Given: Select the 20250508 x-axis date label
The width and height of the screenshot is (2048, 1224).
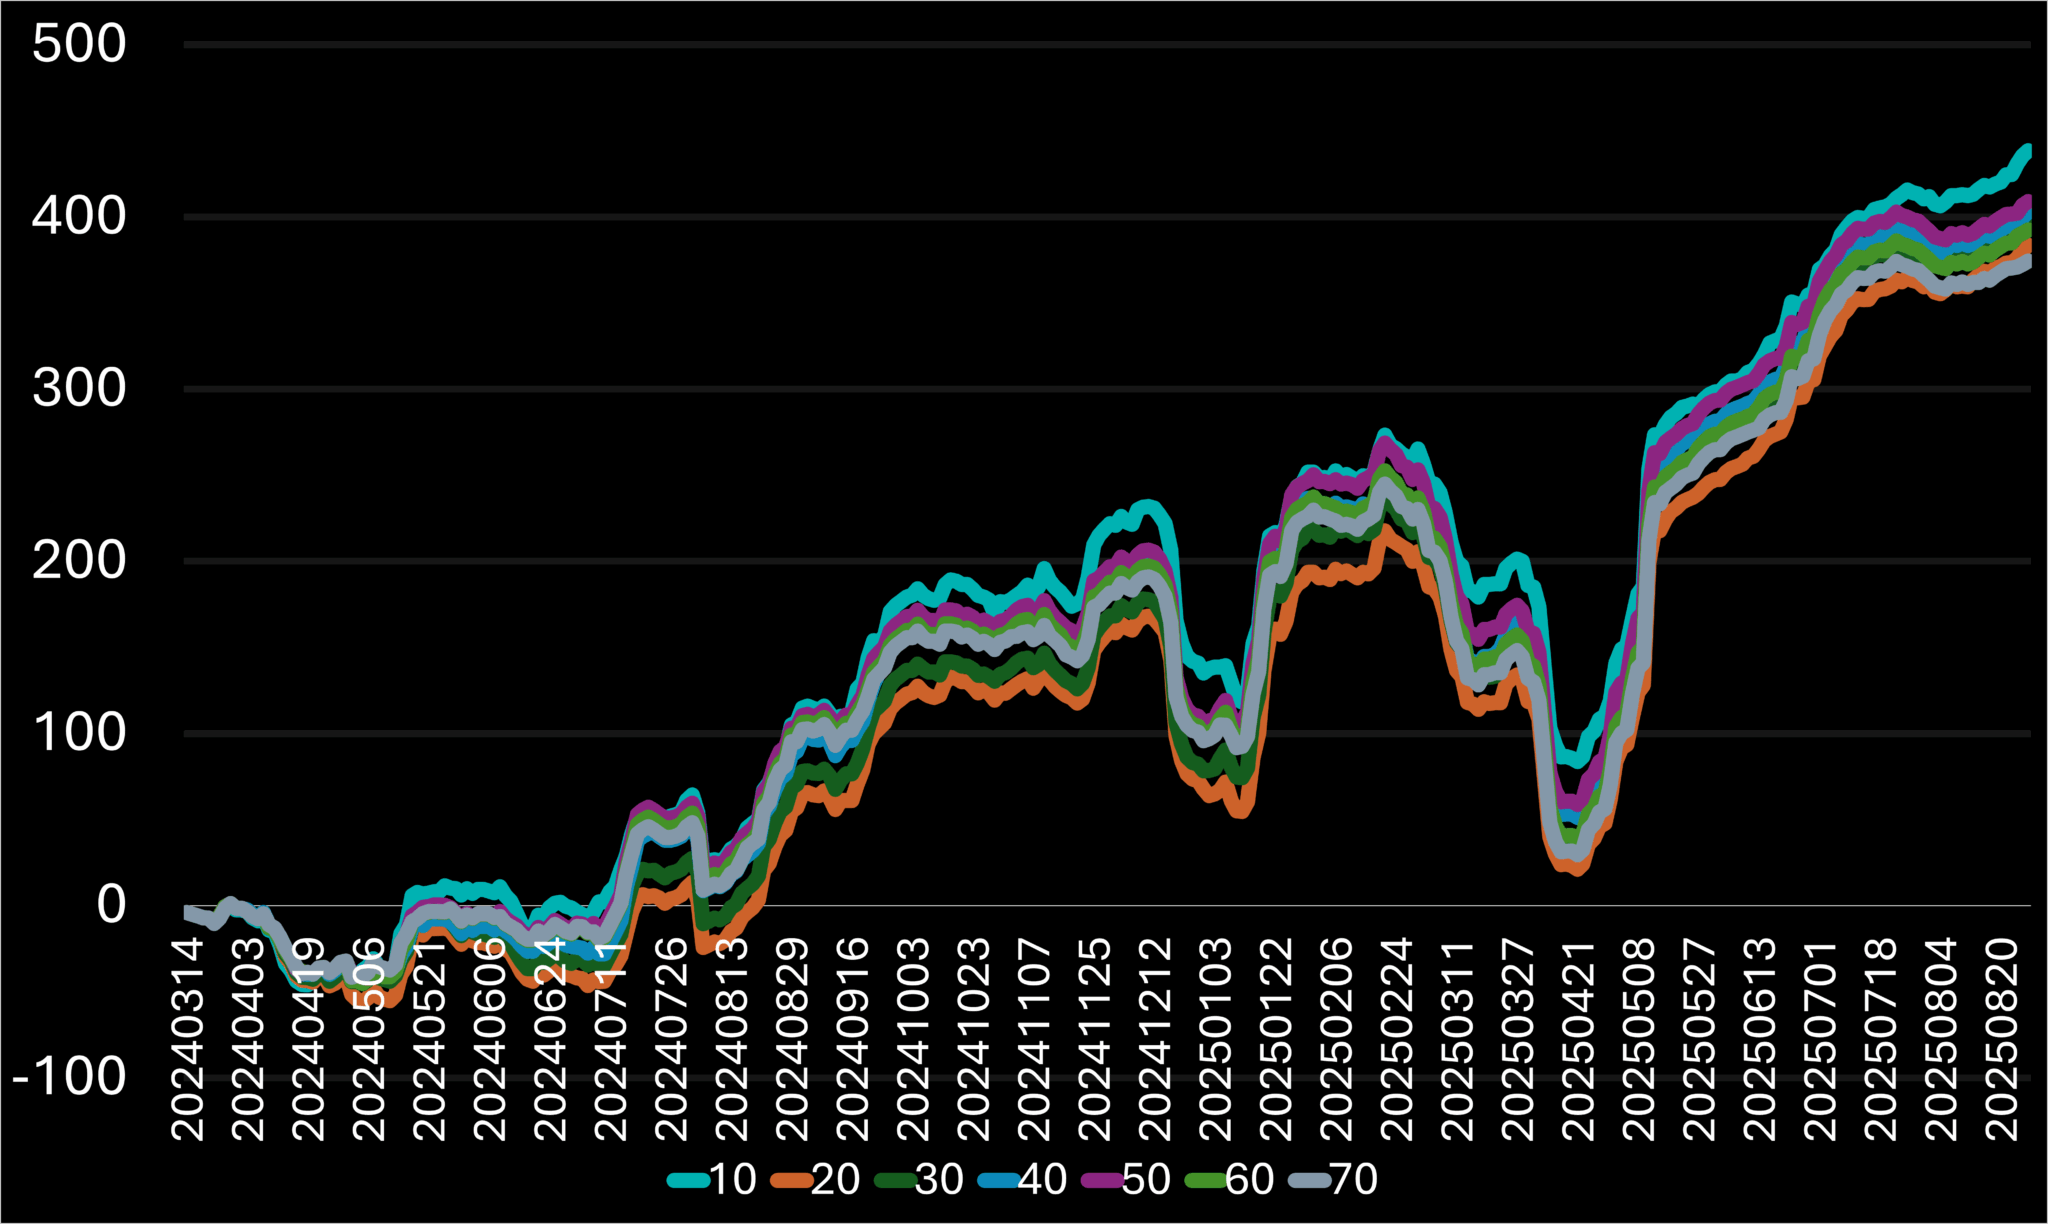Looking at the screenshot, I should [x=1640, y=1040].
